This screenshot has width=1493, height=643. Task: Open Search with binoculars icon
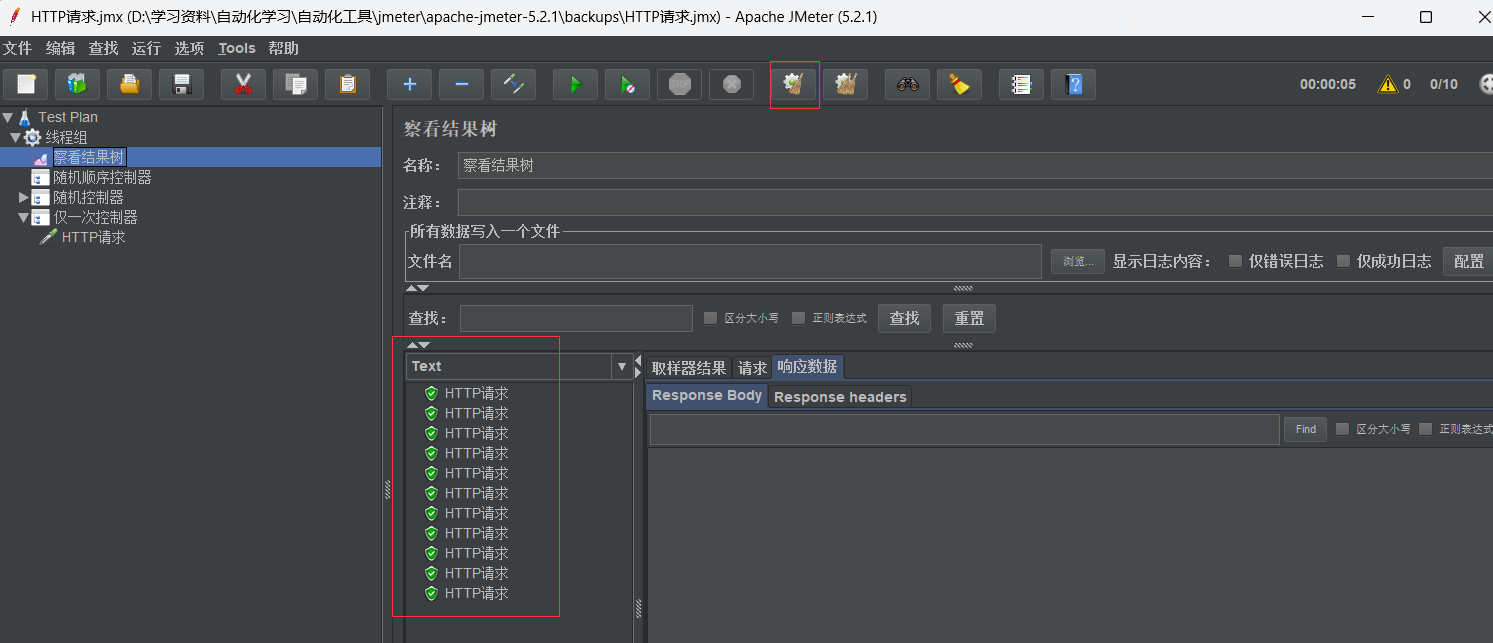tap(908, 84)
